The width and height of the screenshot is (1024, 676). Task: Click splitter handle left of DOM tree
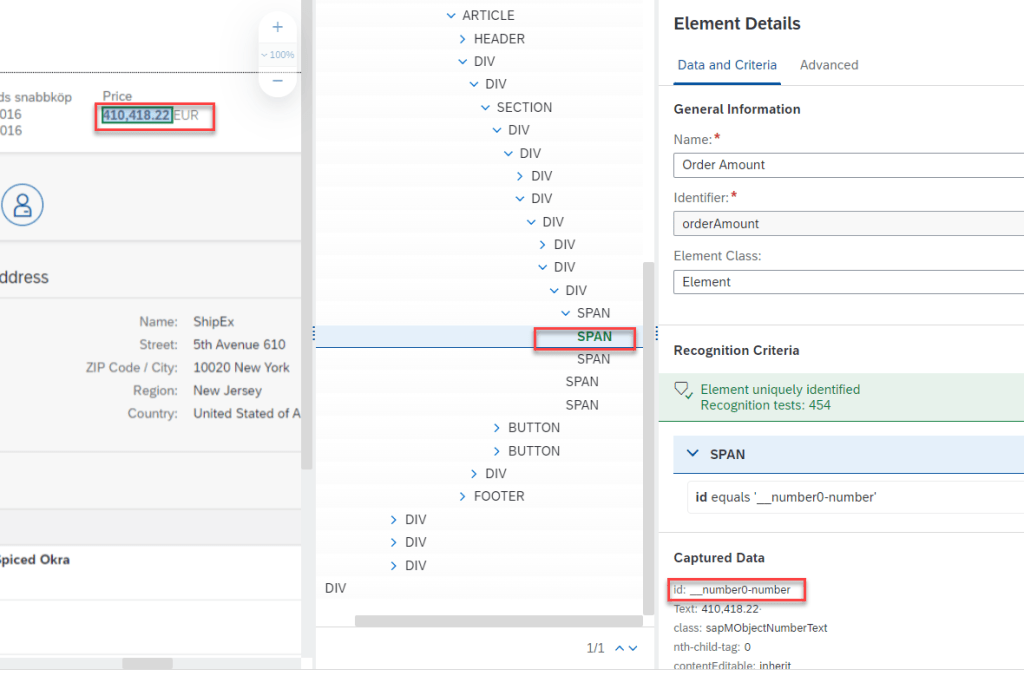pos(314,333)
